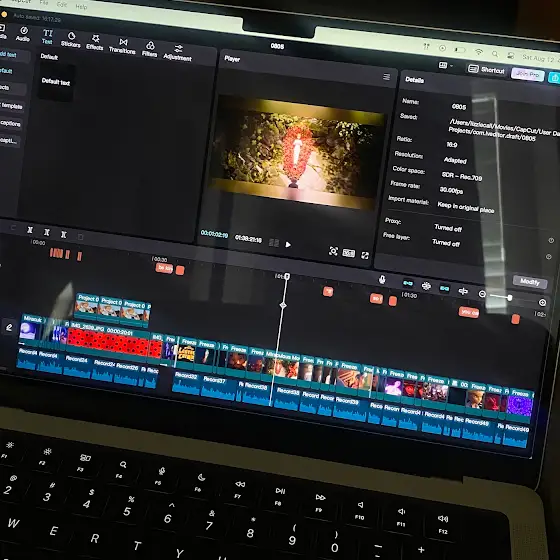
Task: Open the File menu in macOS menu bar
Action: click(x=44, y=2)
